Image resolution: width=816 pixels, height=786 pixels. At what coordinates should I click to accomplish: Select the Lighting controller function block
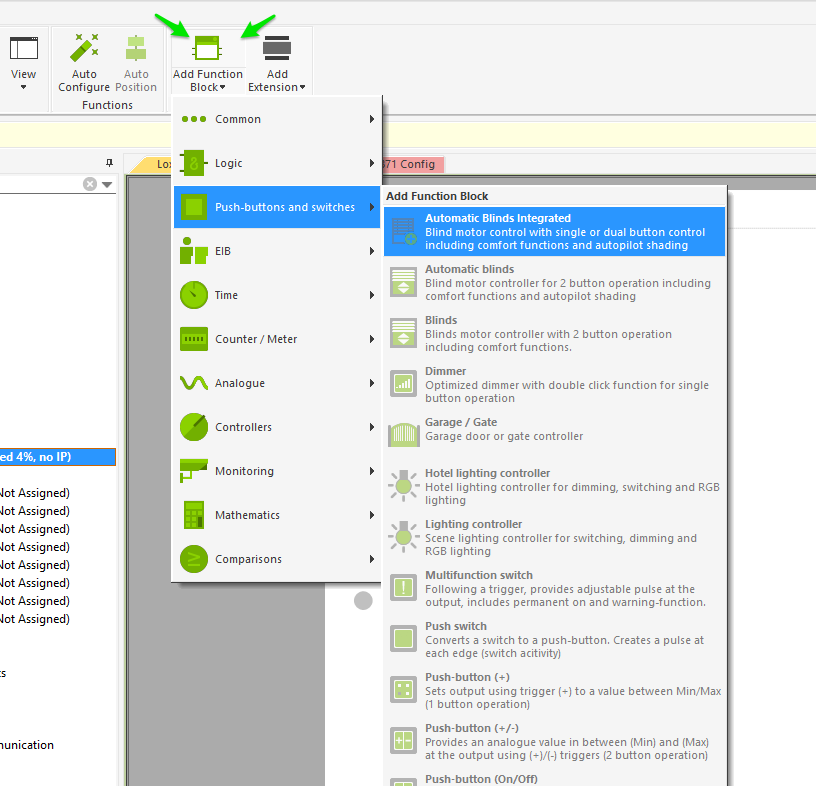click(554, 537)
